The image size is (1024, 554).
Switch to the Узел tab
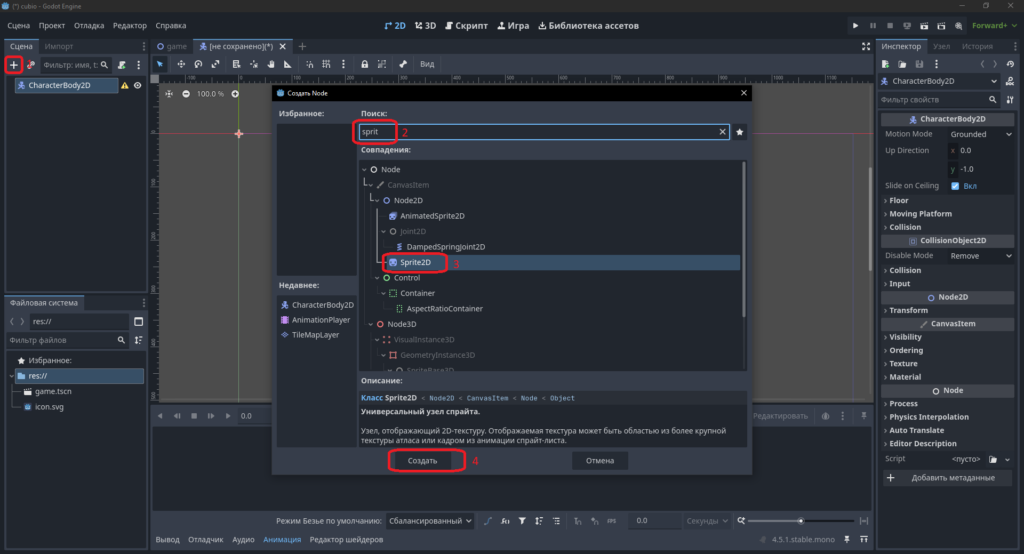point(941,46)
